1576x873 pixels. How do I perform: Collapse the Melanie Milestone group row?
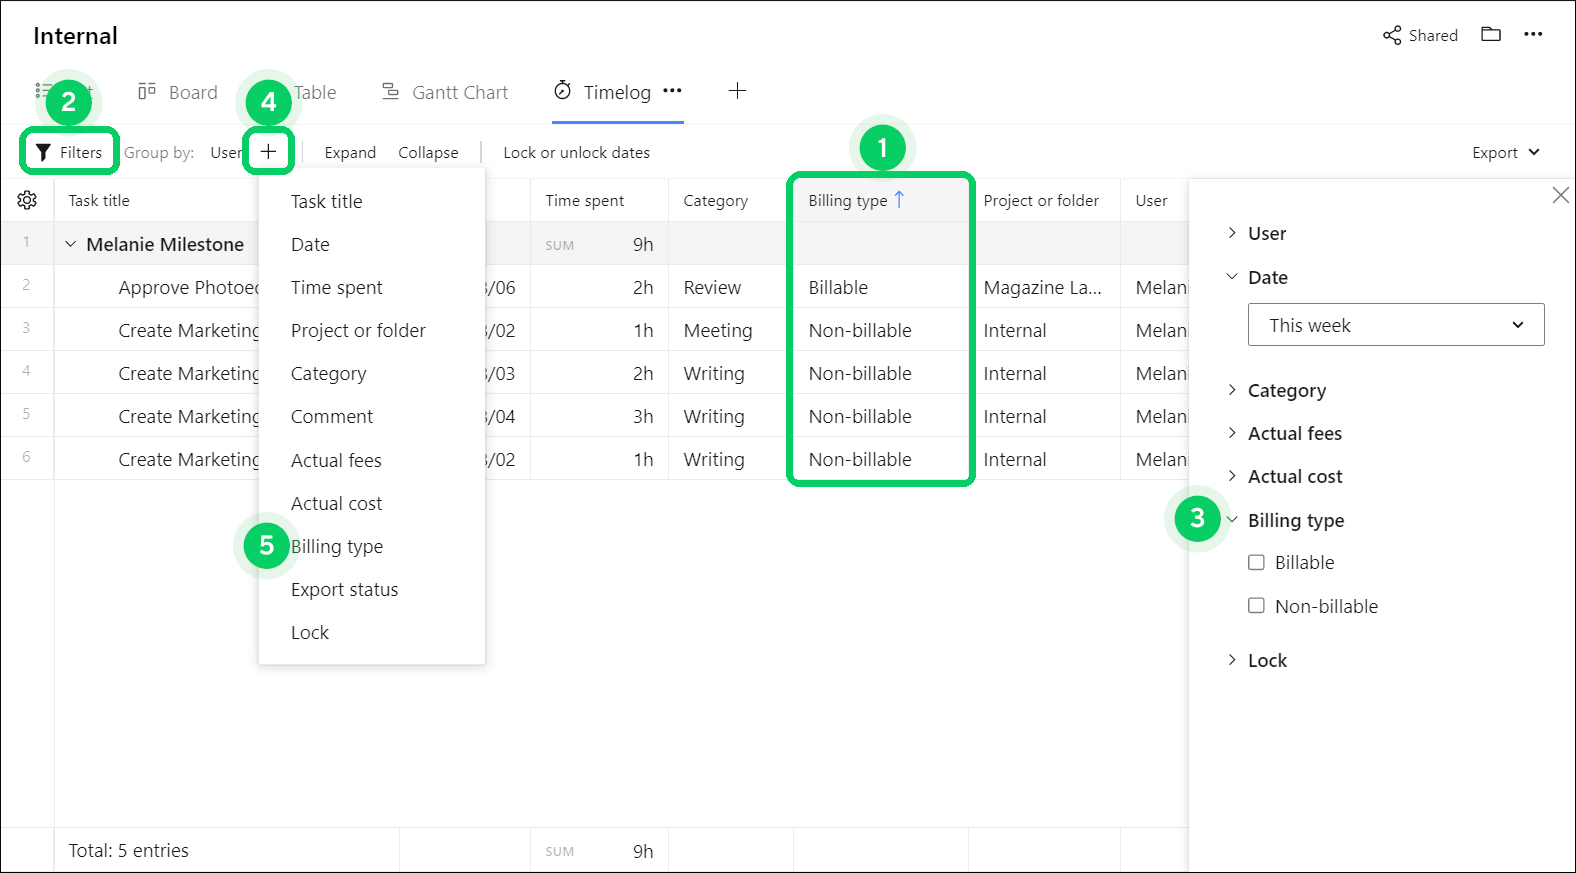coord(71,244)
